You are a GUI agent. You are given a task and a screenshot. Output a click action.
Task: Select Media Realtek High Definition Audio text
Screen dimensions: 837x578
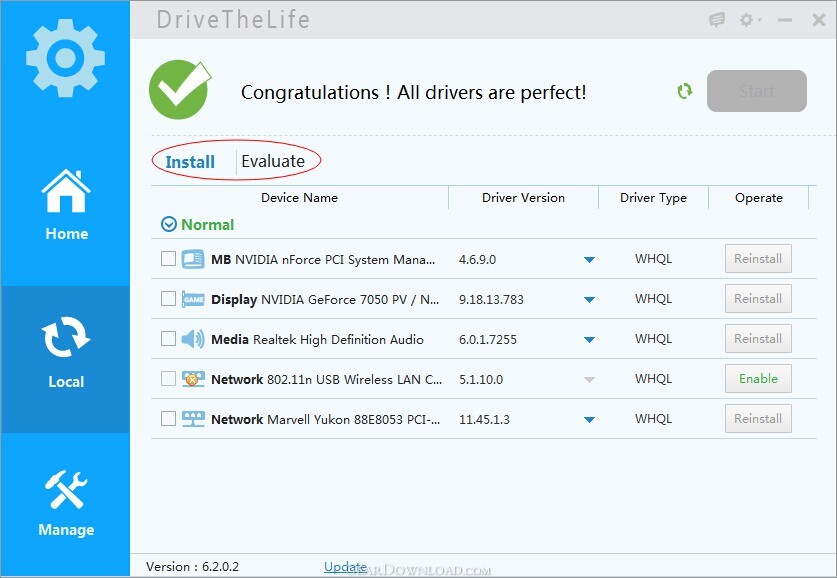pos(317,340)
